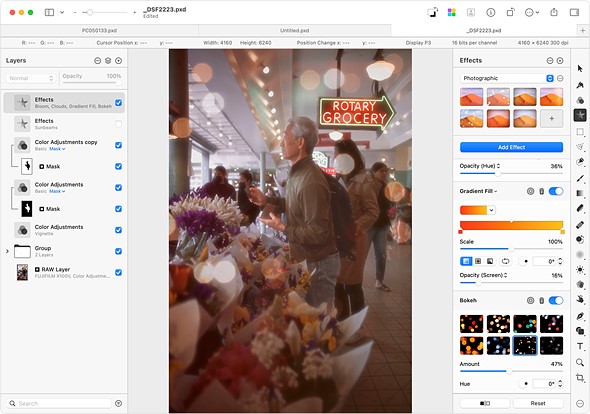
Task: Click the Add Effect button
Action: pyautogui.click(x=511, y=147)
